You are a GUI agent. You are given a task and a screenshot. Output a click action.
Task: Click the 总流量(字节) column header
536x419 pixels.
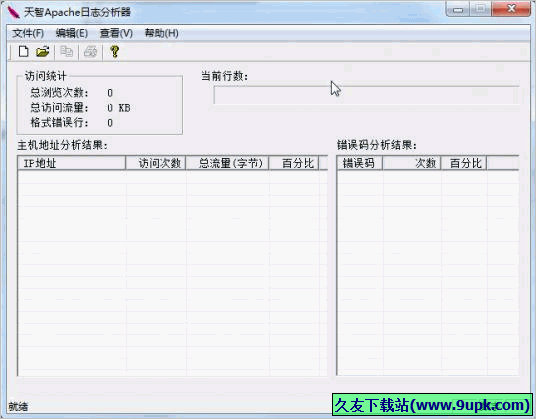[x=227, y=163]
